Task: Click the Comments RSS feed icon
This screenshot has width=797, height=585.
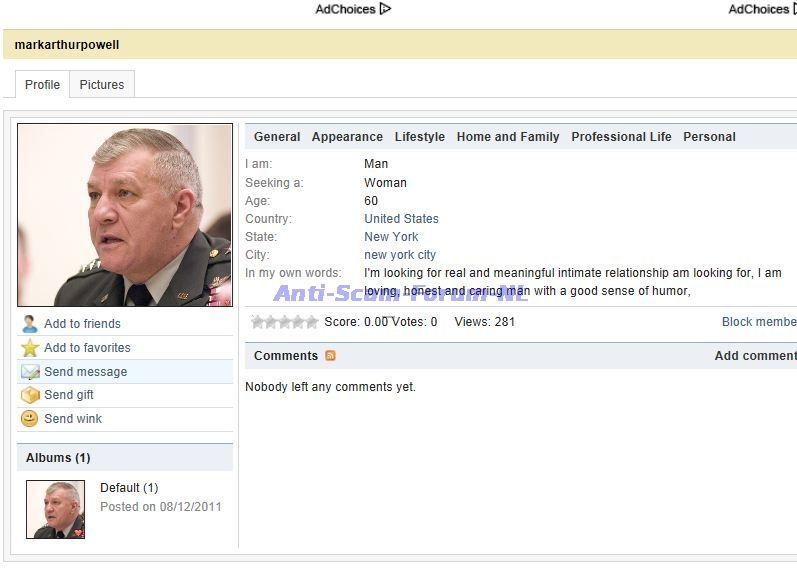Action: [330, 356]
